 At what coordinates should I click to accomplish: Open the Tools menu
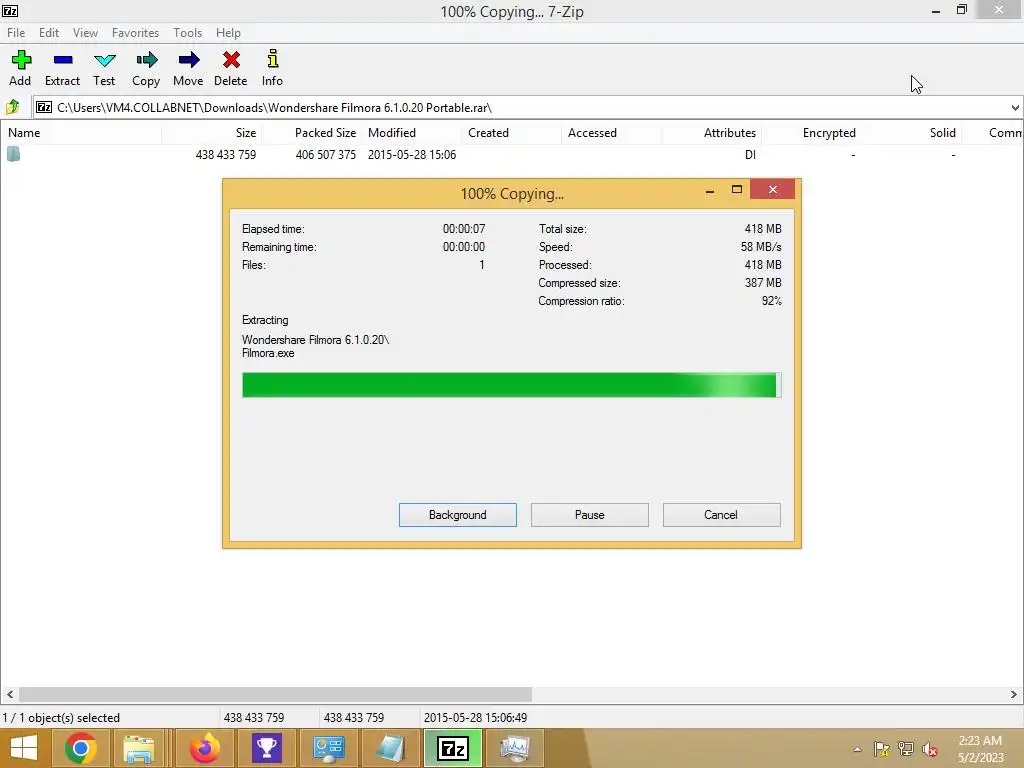pyautogui.click(x=187, y=33)
